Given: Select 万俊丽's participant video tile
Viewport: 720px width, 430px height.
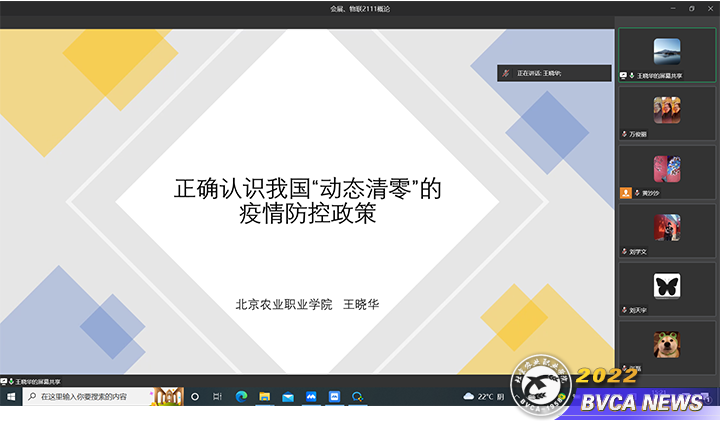Looking at the screenshot, I should (667, 113).
